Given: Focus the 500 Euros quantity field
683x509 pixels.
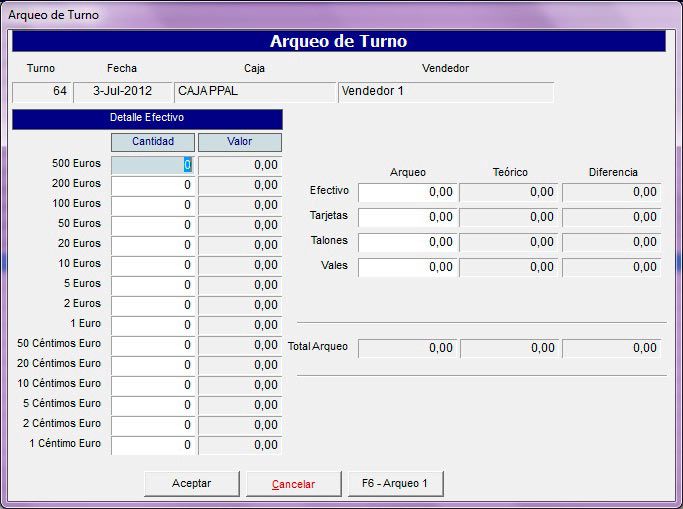Looking at the screenshot, I should click(x=153, y=165).
